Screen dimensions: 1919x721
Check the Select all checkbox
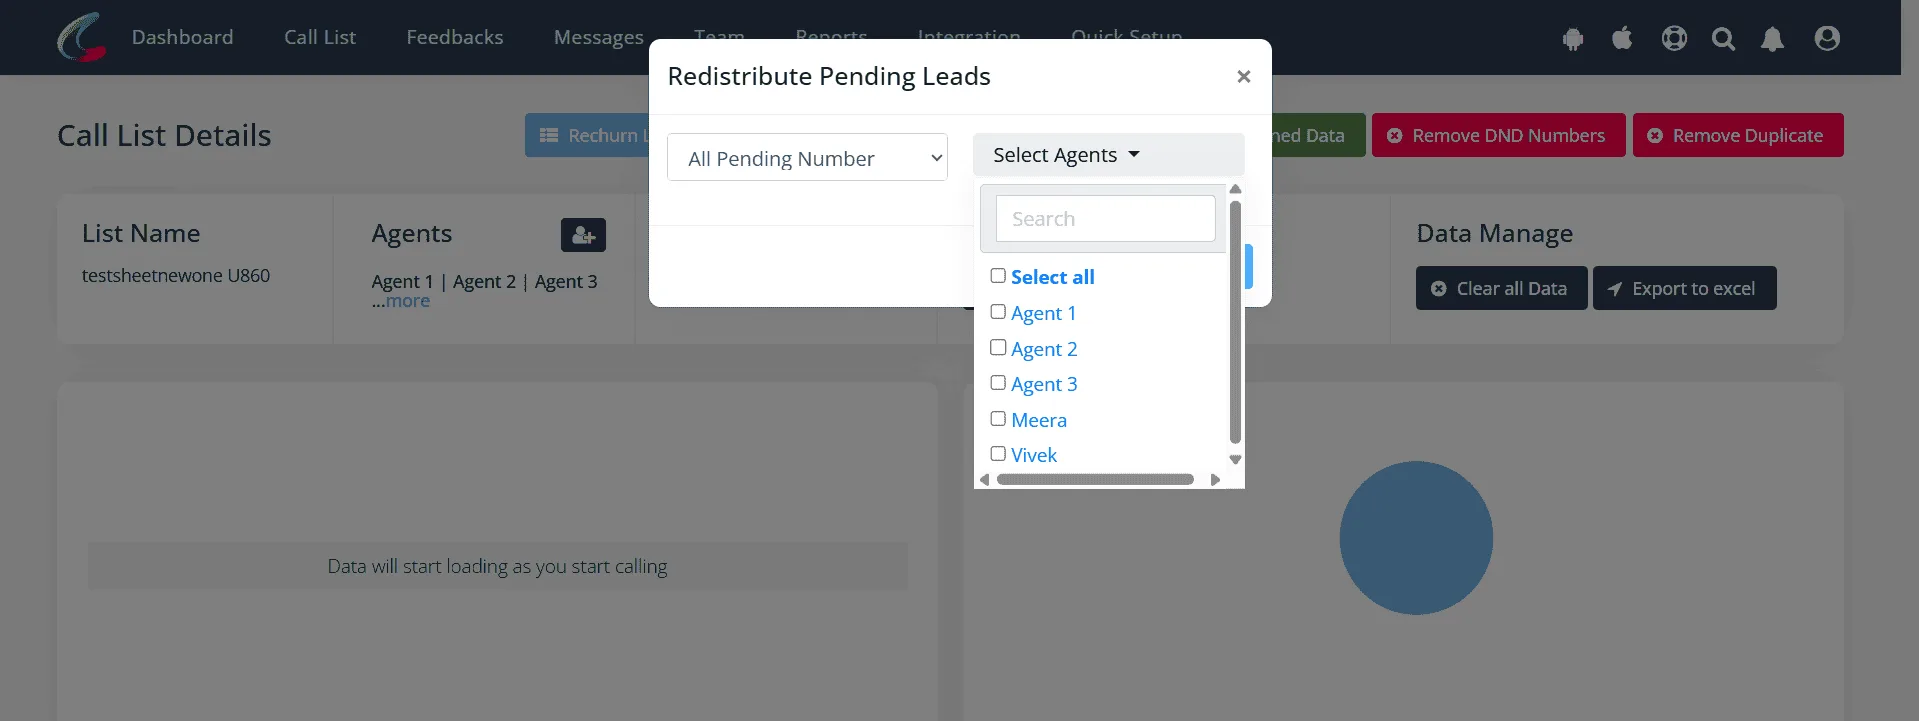pyautogui.click(x=998, y=275)
